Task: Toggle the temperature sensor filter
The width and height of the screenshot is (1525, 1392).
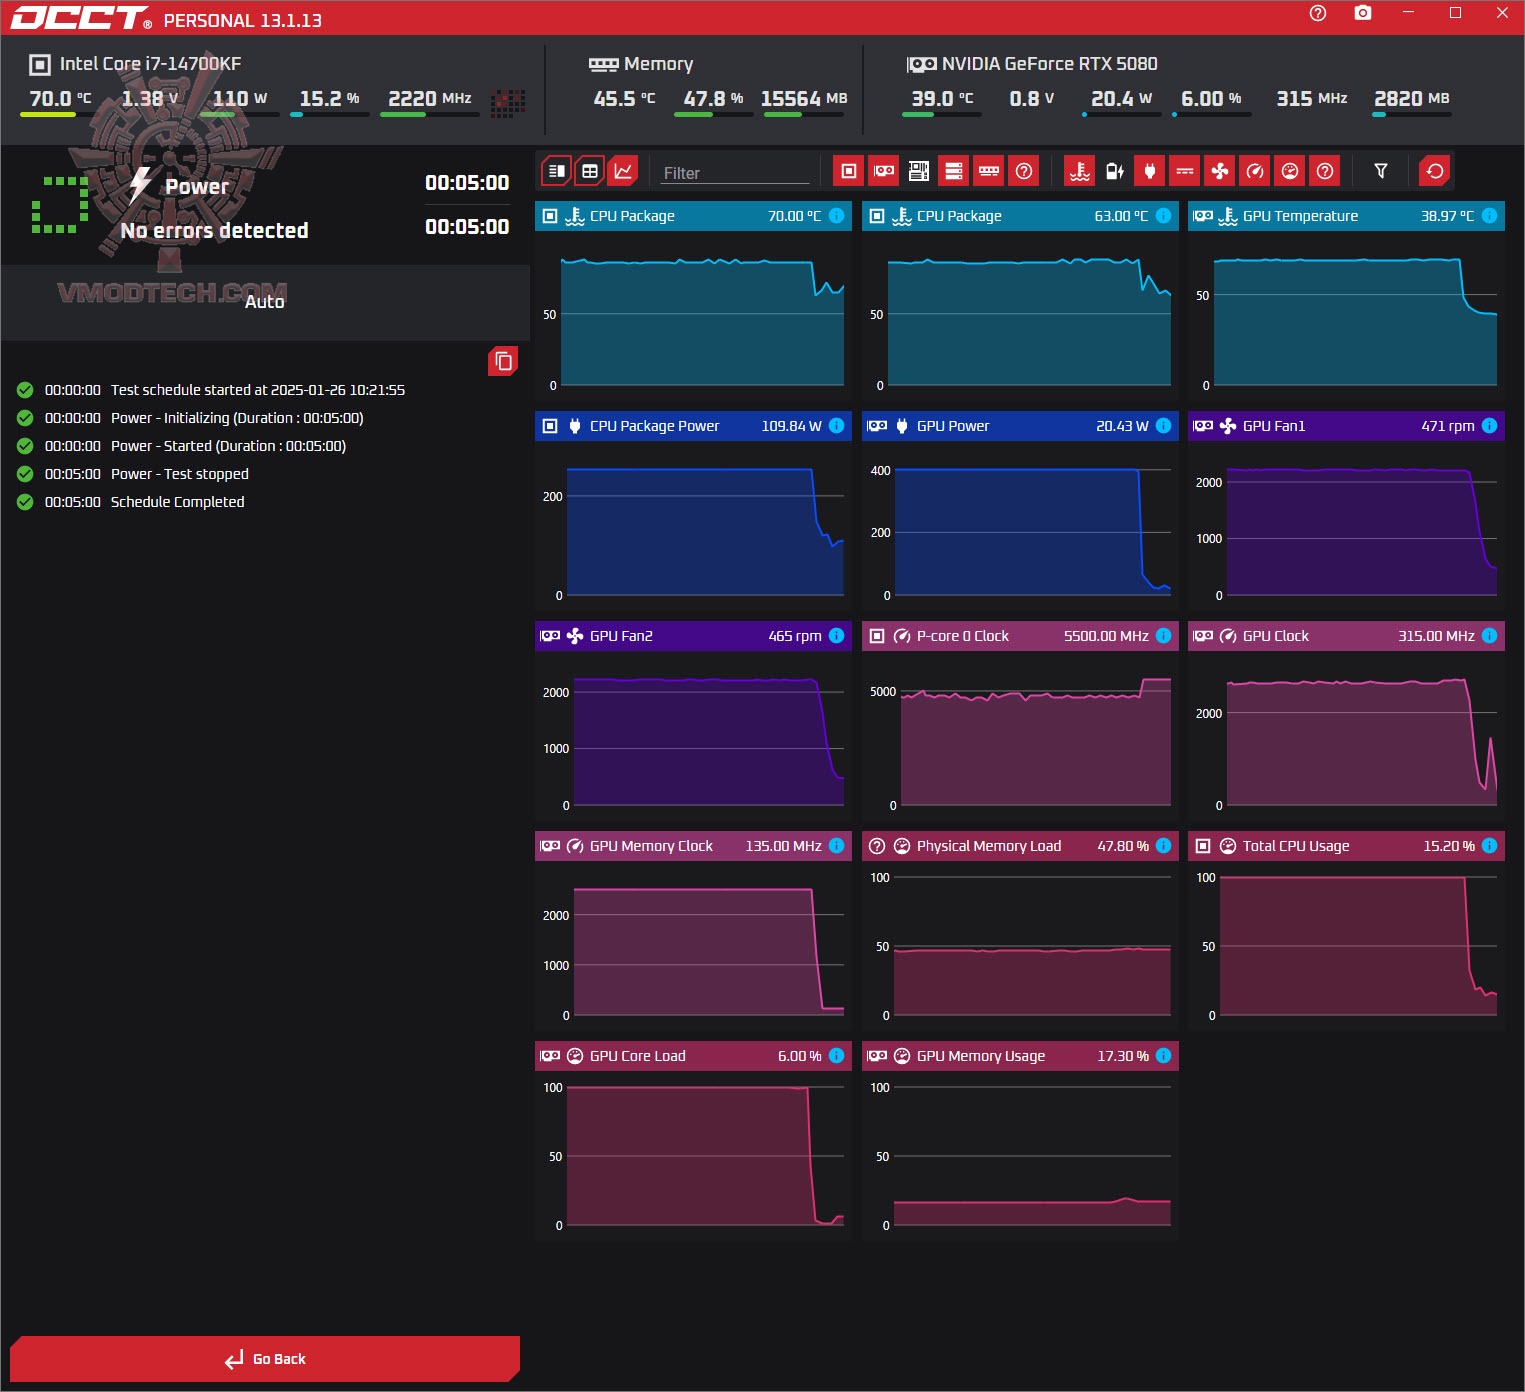Action: 1080,171
